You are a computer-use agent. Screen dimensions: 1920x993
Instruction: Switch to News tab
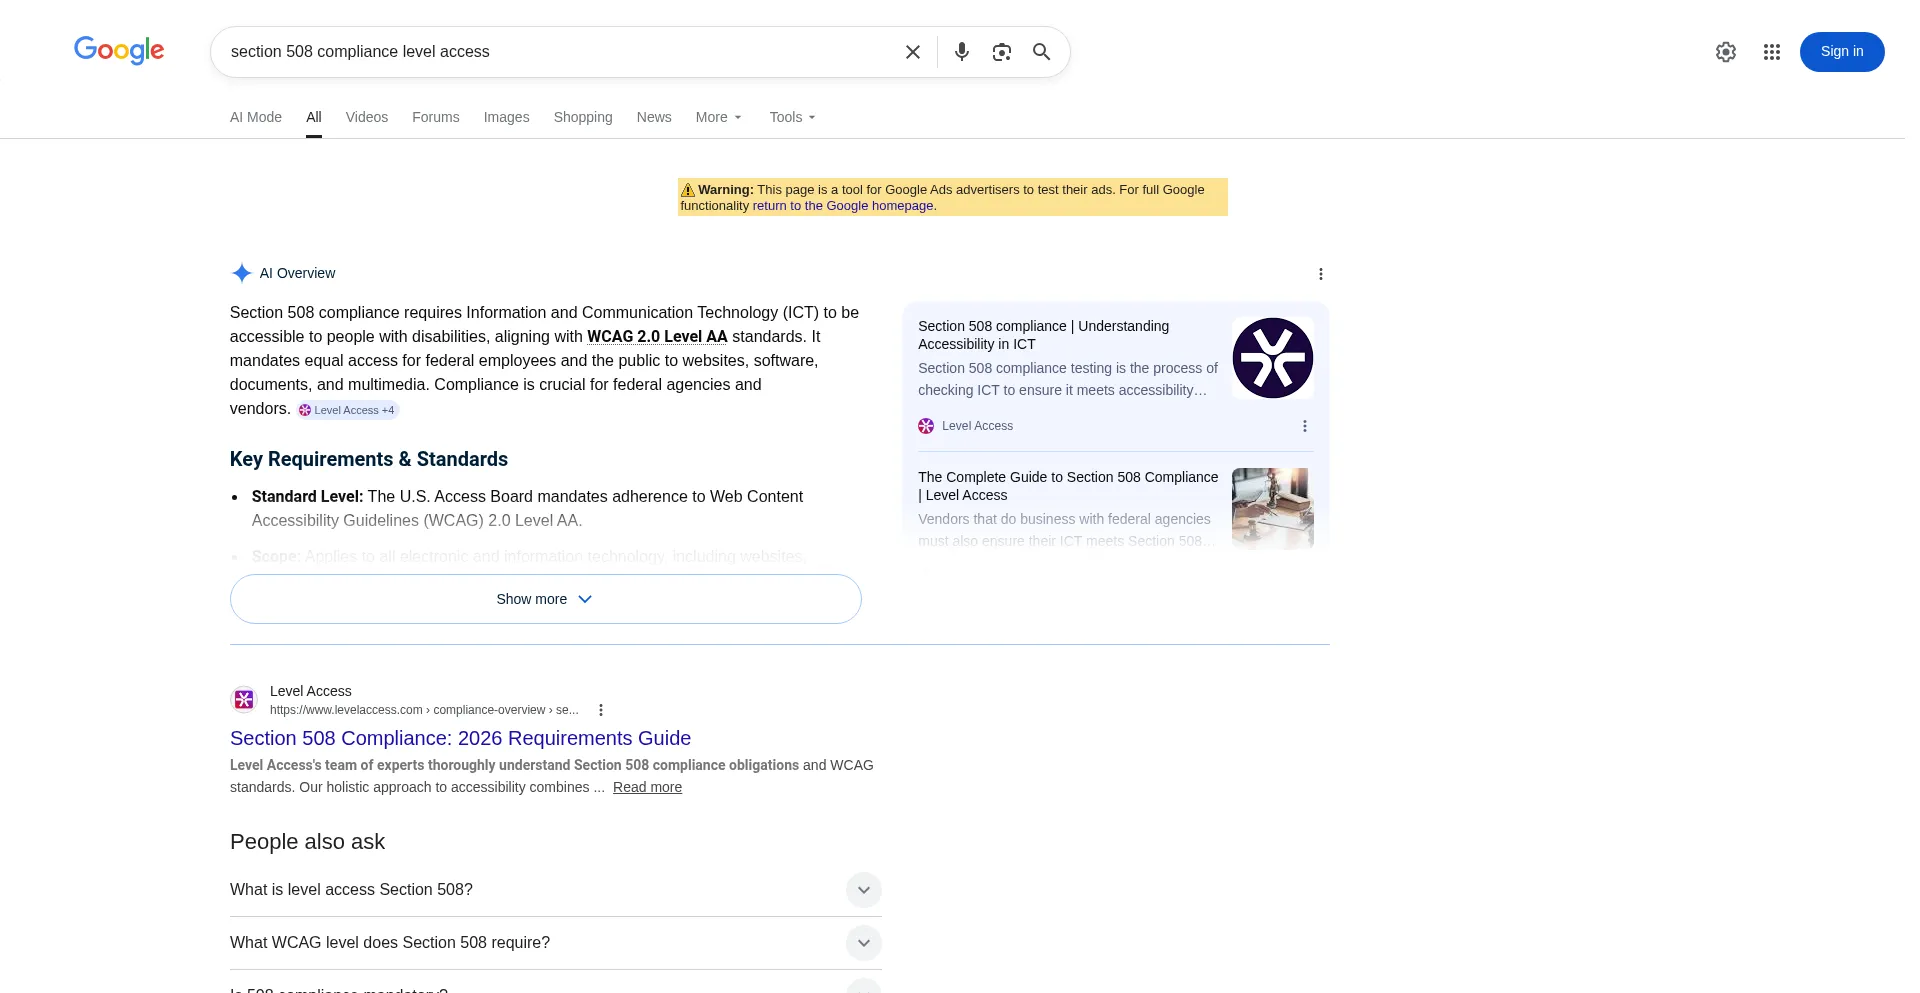point(654,117)
